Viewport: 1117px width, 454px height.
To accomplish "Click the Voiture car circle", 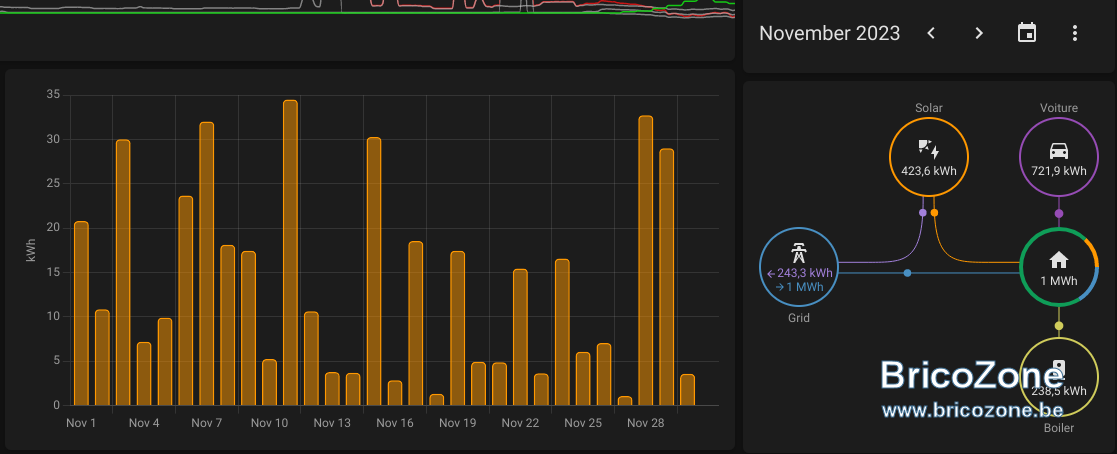I will coord(1059,156).
